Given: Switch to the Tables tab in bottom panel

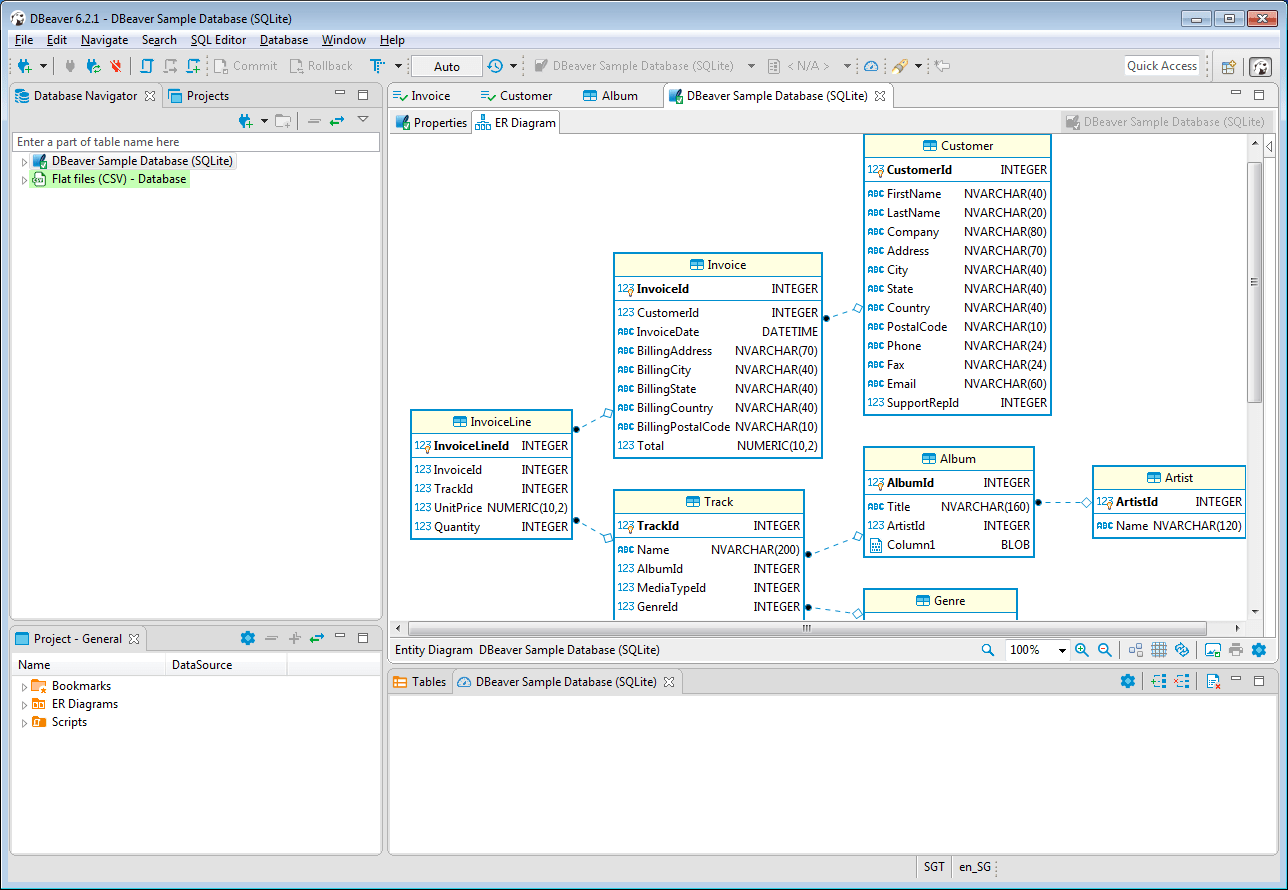Looking at the screenshot, I should (x=419, y=682).
